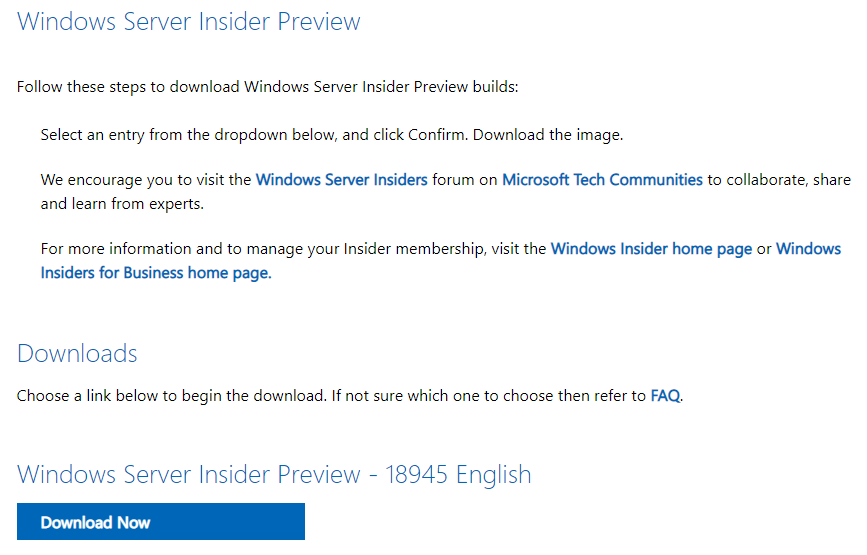Screen dimensions: 867x555
Task: Click the word English in build heading
Action: [x=494, y=475]
